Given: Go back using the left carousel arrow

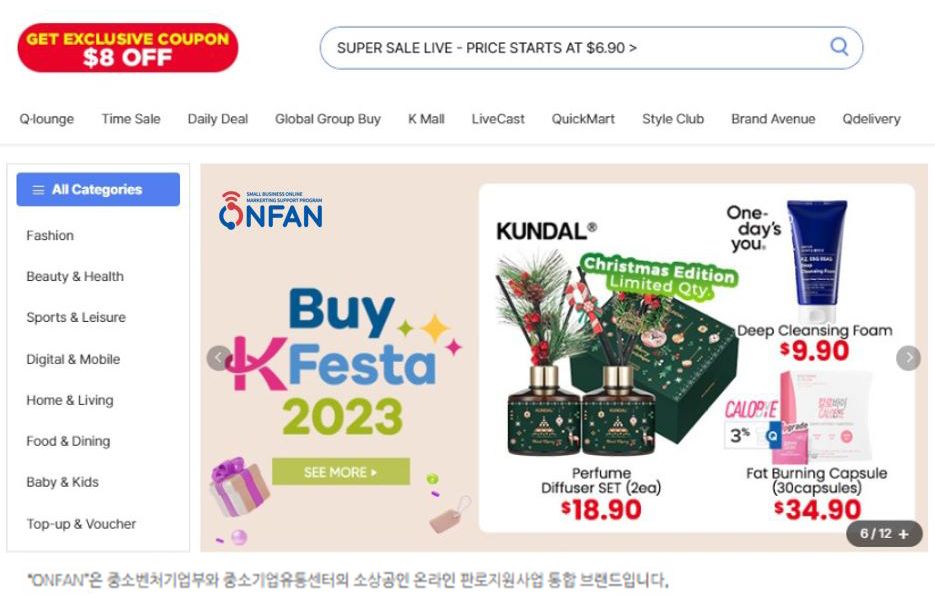Looking at the screenshot, I should 217,357.
